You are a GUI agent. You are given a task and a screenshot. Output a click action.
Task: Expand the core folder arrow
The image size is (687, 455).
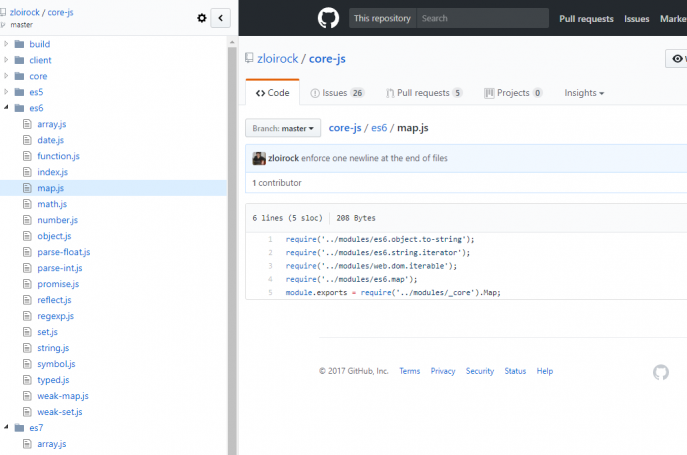point(6,76)
